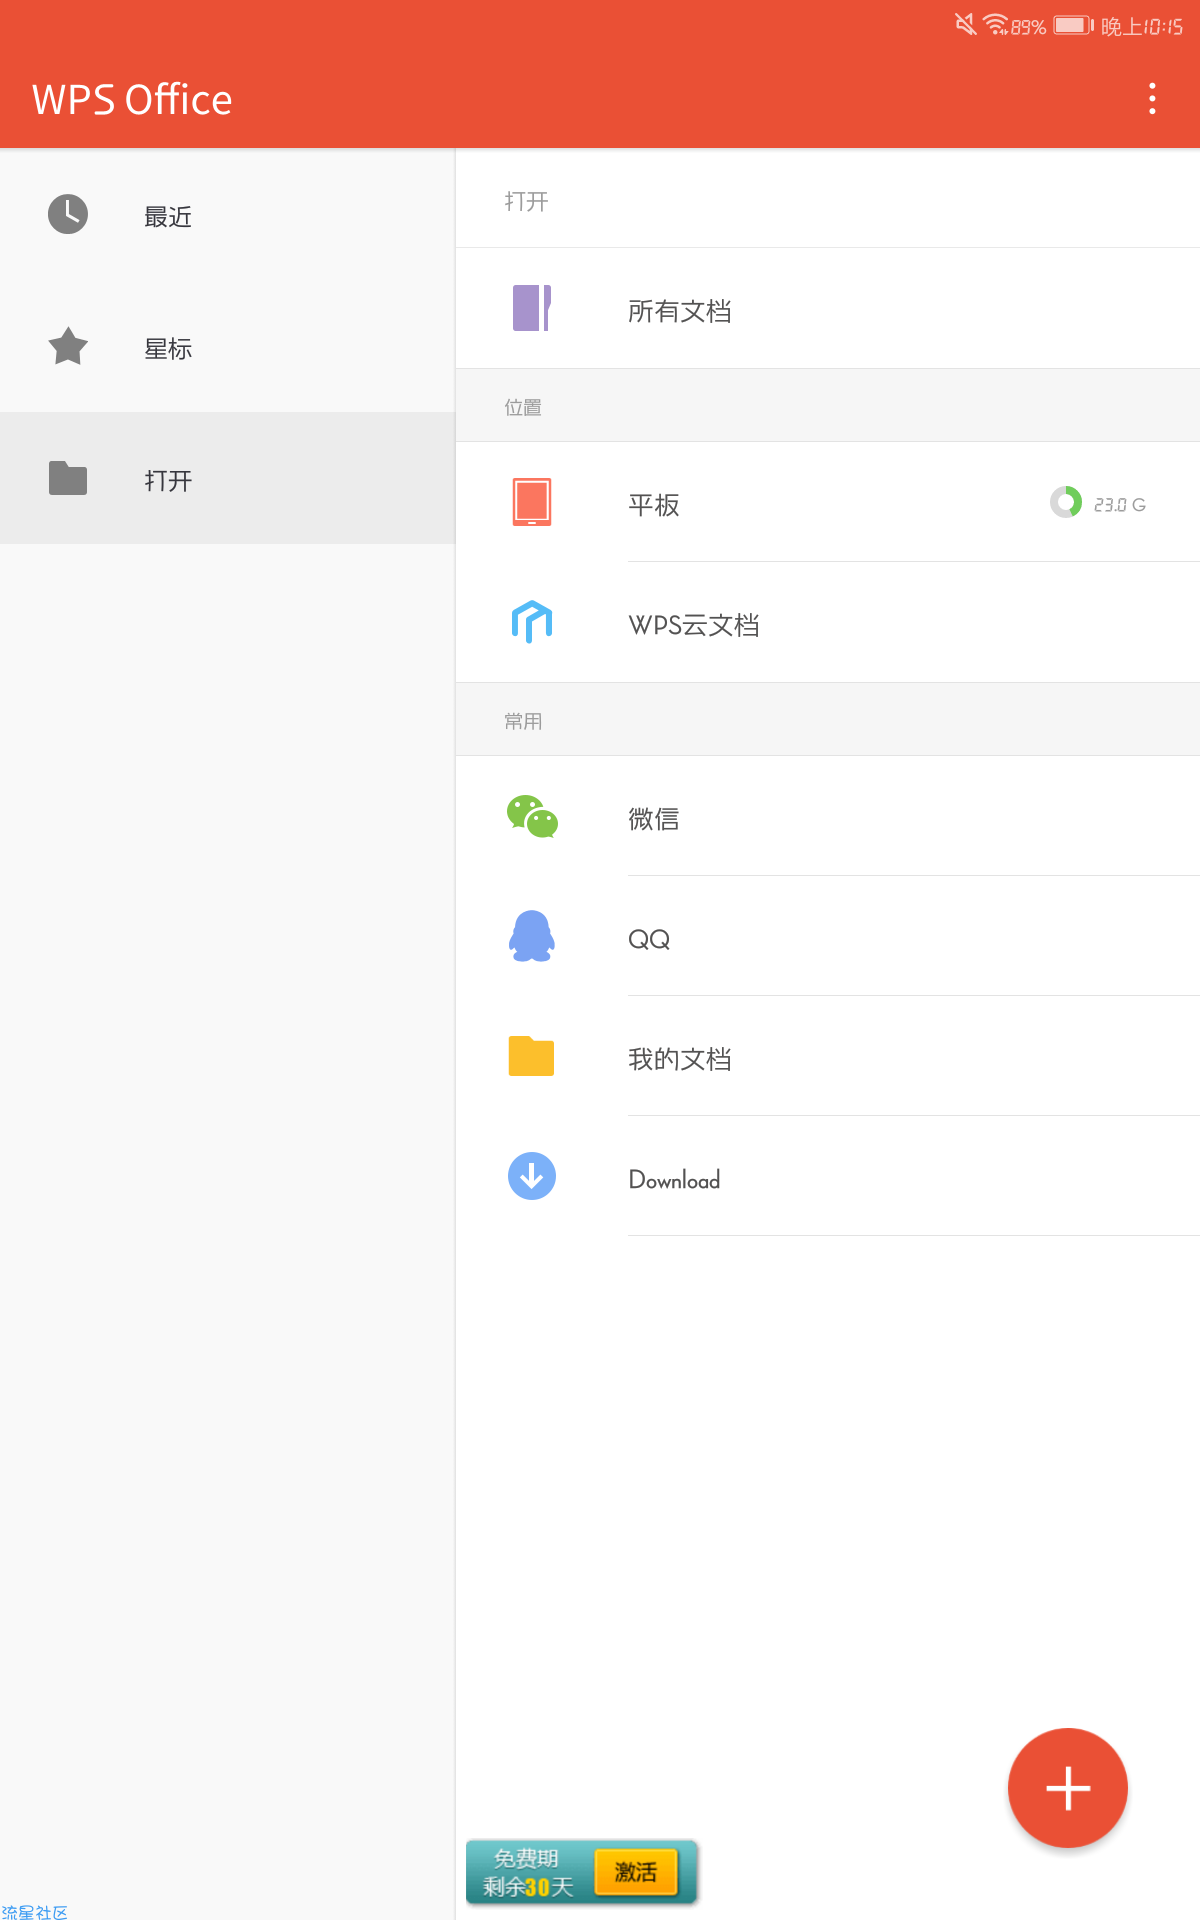
Task: Select 星标 in the sidebar
Action: (x=227, y=346)
